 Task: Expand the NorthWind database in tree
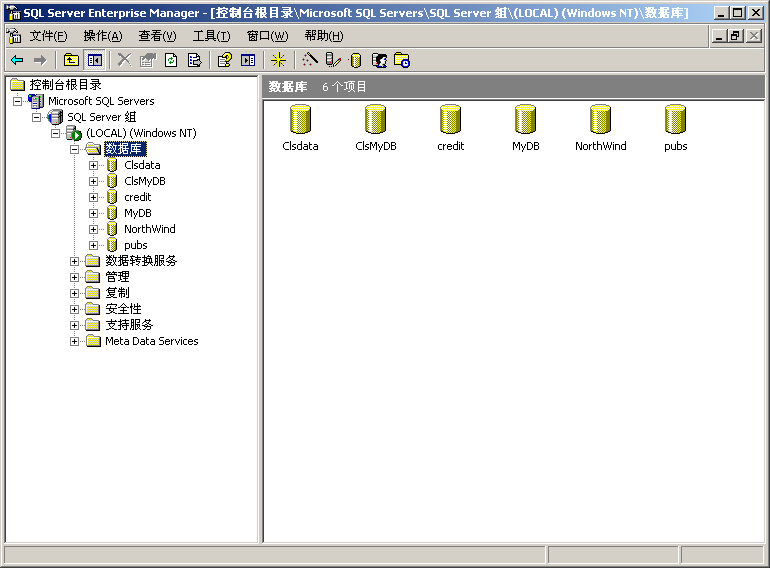pyautogui.click(x=93, y=229)
